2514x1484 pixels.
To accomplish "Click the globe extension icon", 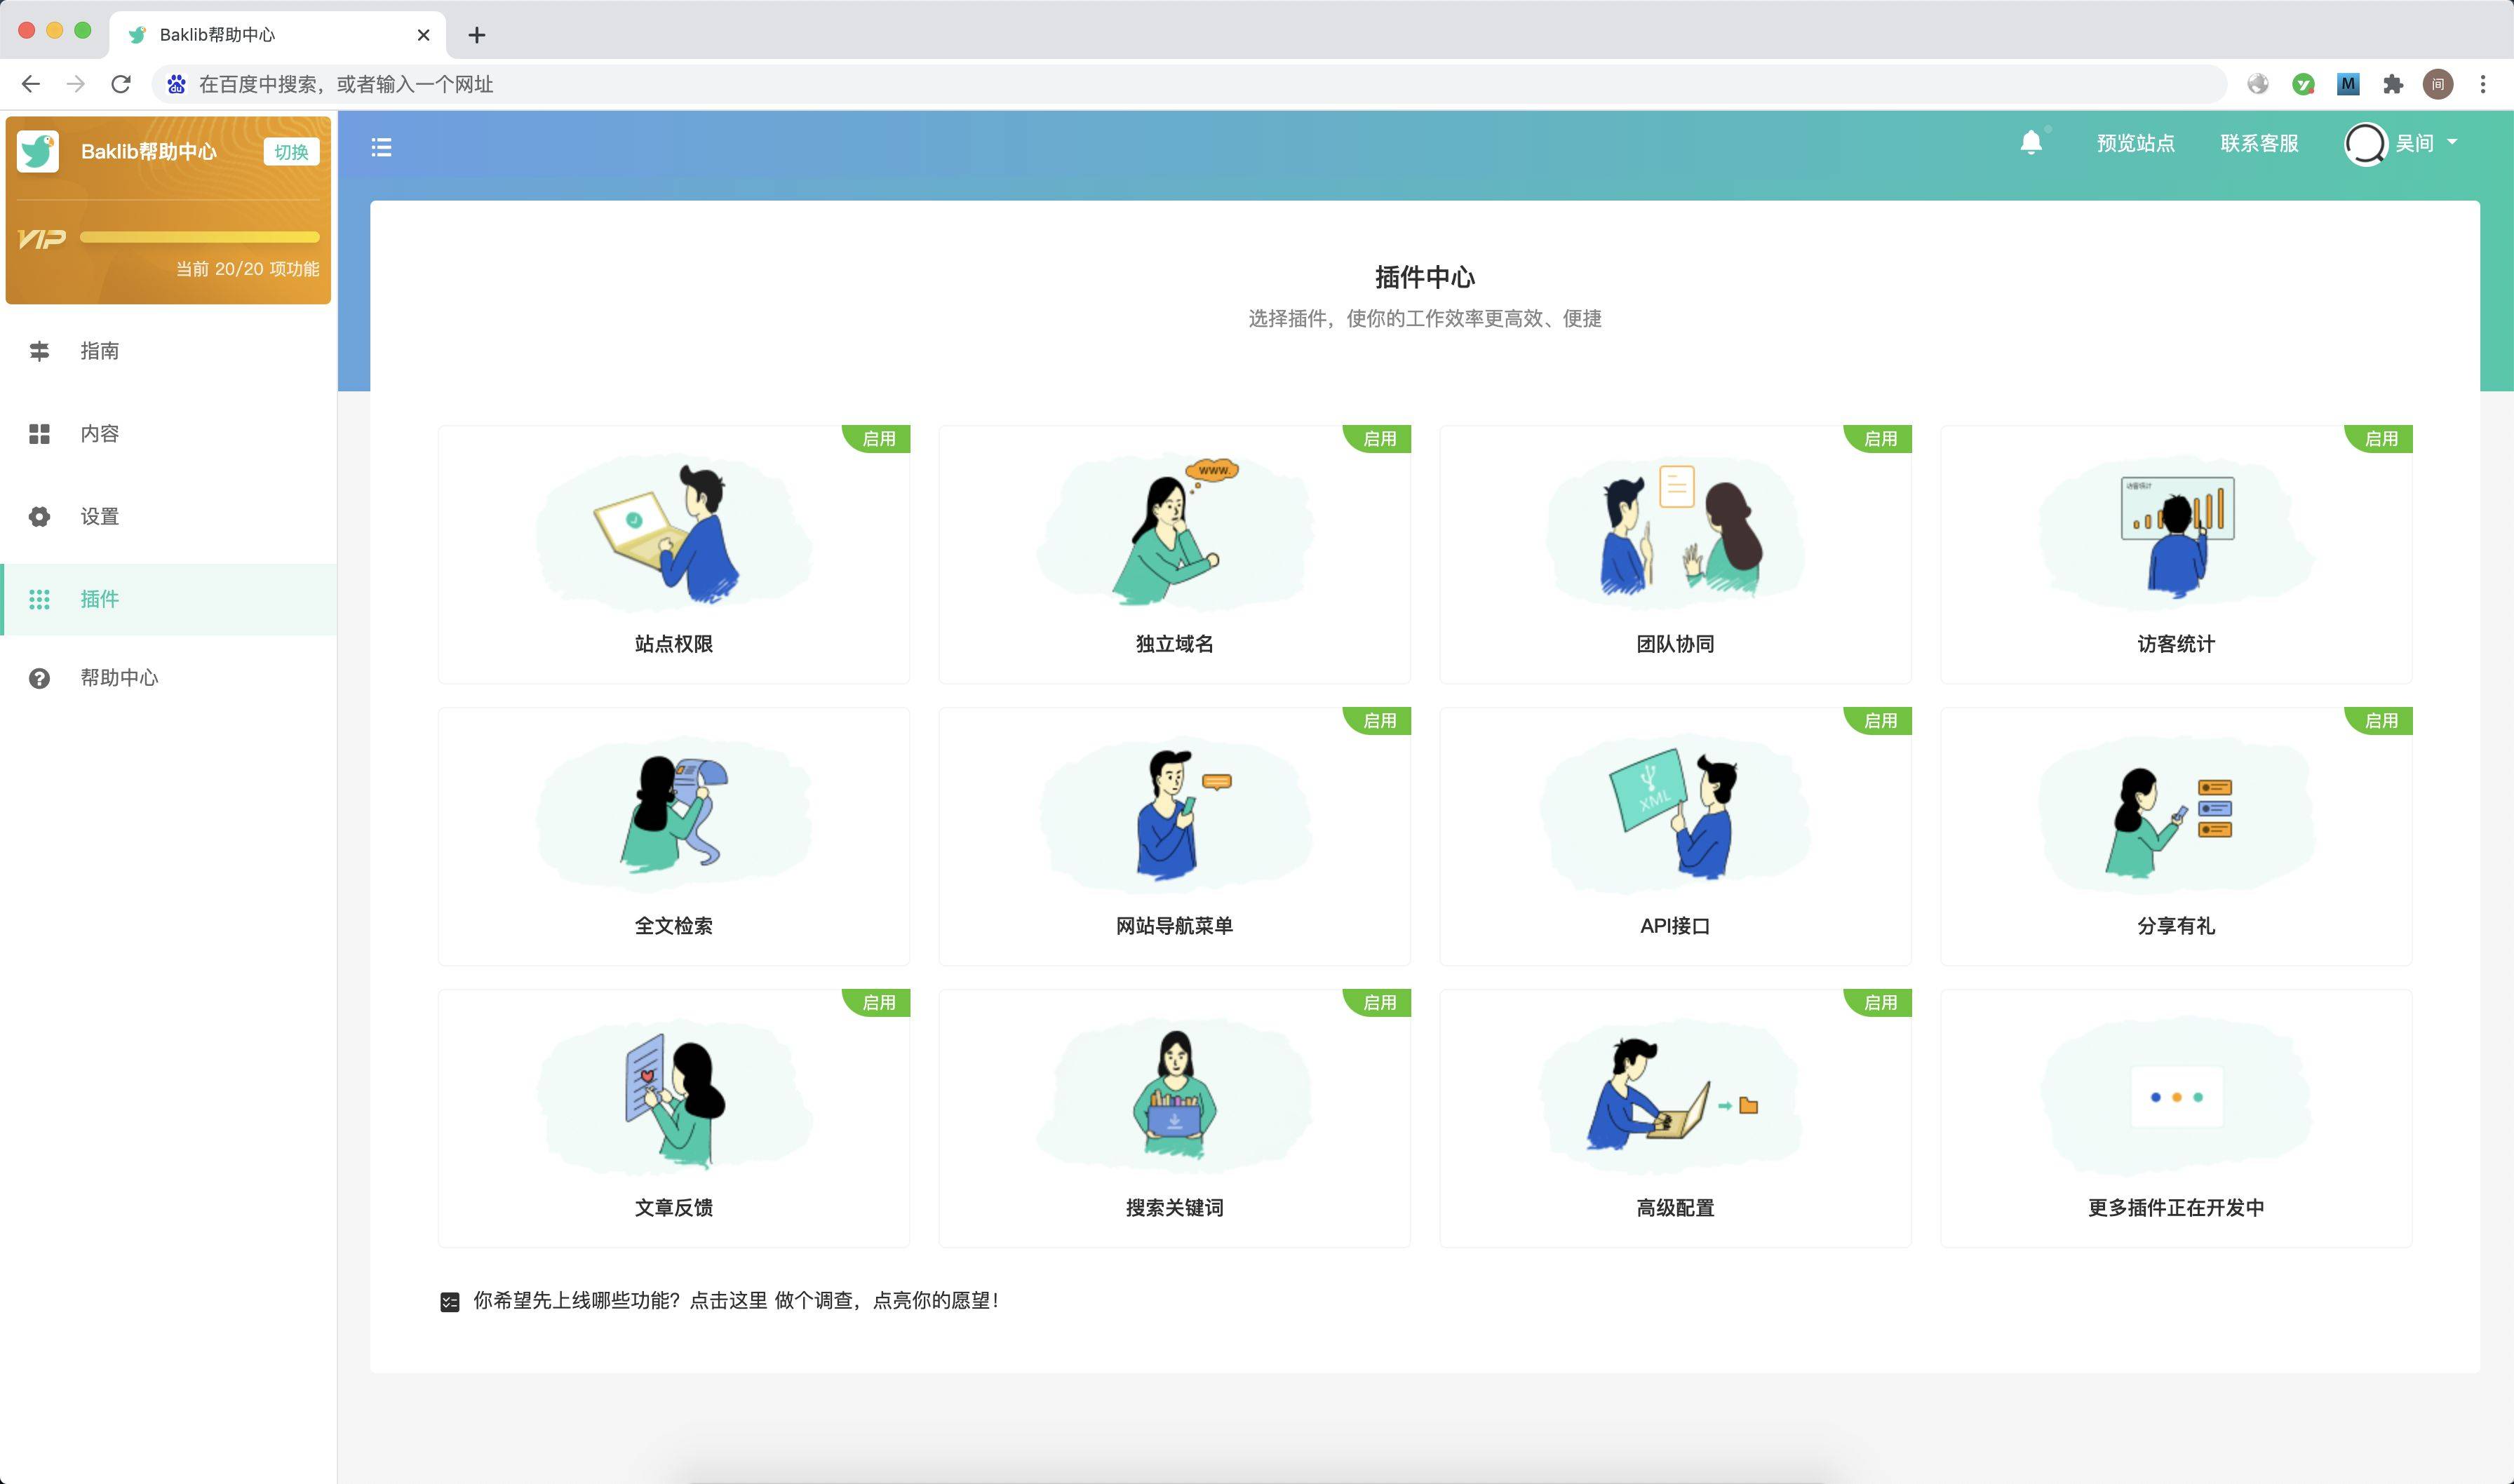I will pos(2258,84).
